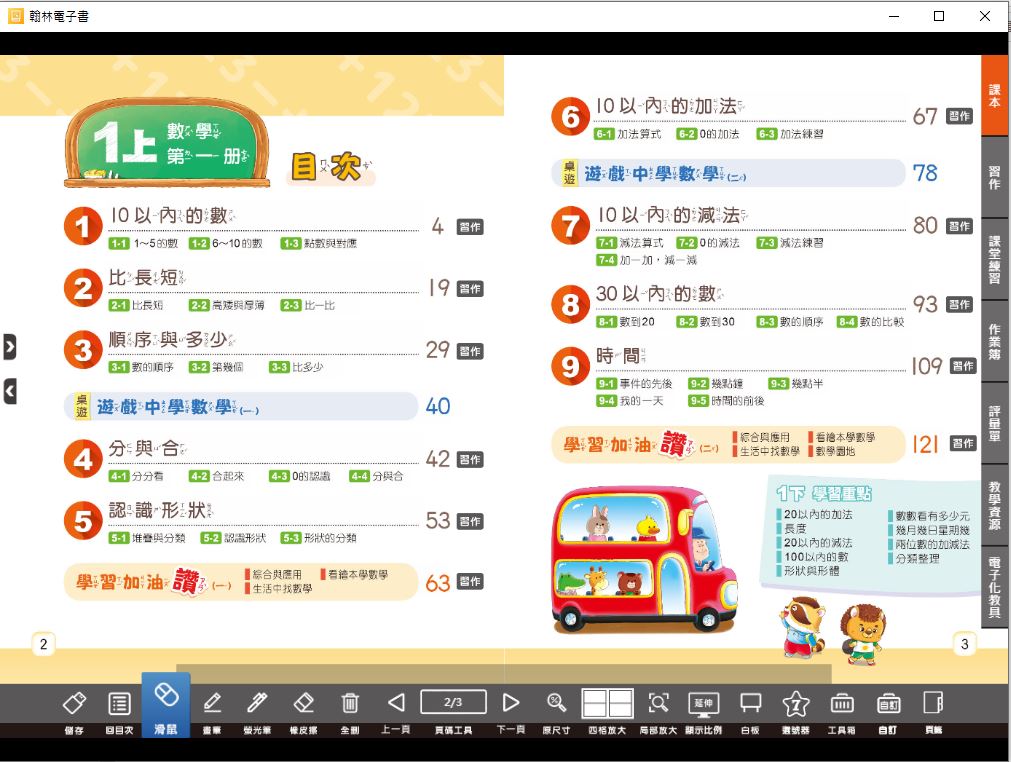This screenshot has height=762, width=1011.
Task: Open section 6-2 '0的加法'
Action: (x=708, y=134)
